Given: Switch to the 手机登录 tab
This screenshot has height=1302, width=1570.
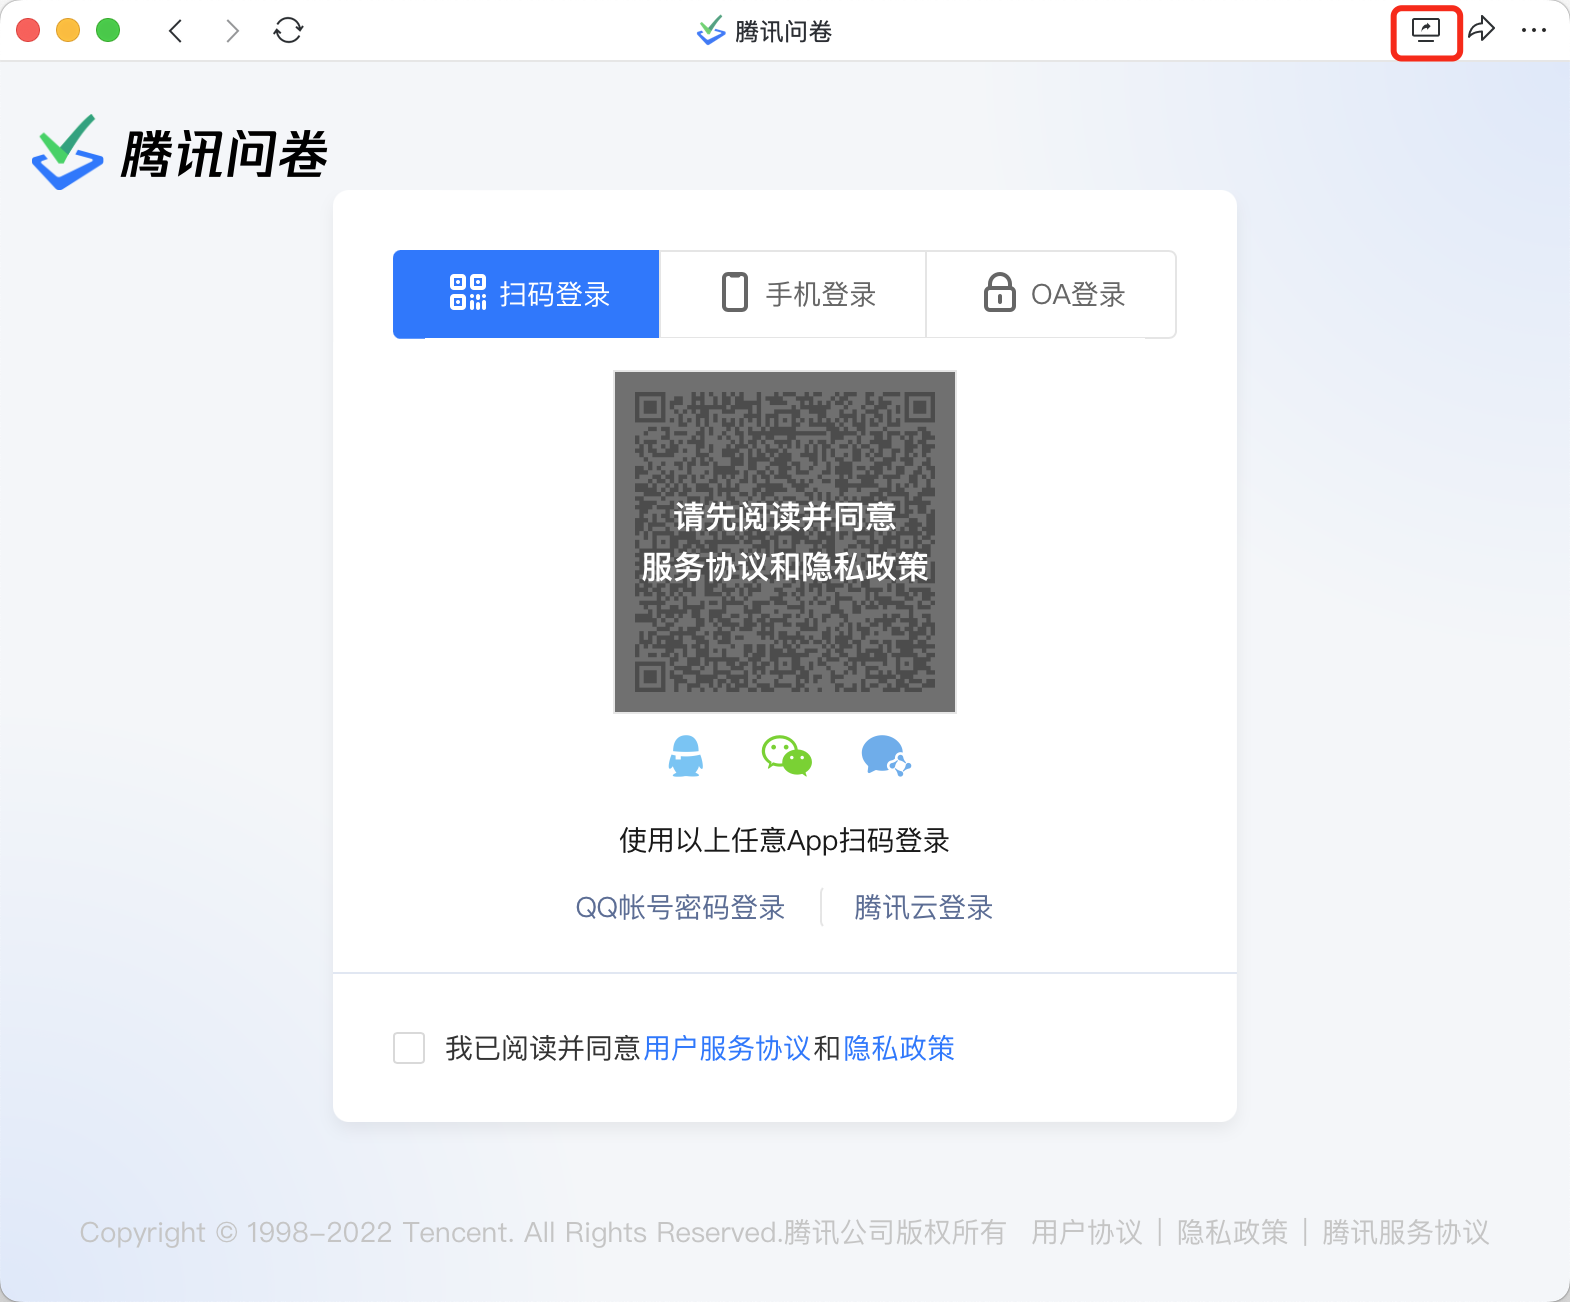Looking at the screenshot, I should tap(793, 294).
